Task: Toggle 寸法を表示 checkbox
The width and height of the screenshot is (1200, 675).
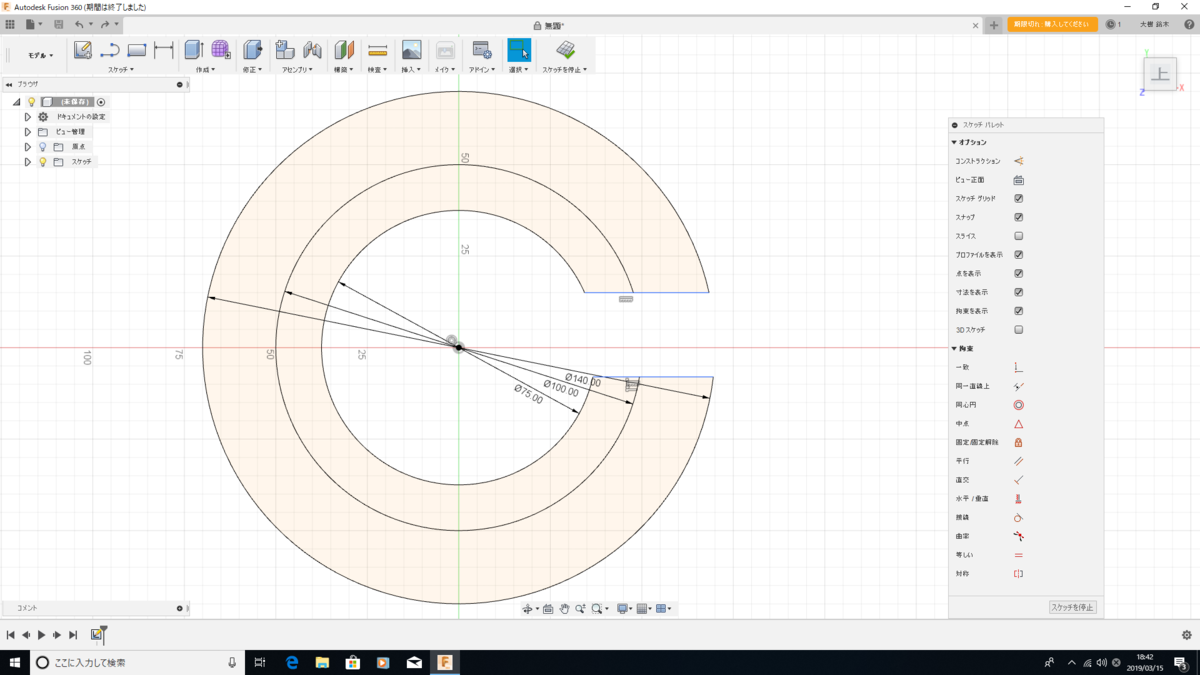Action: [1019, 292]
